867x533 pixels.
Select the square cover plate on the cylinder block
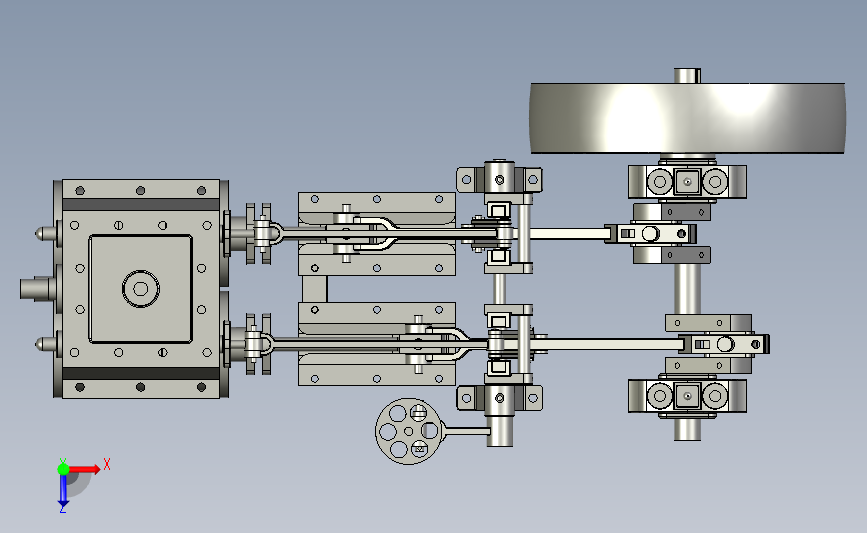pyautogui.click(x=140, y=289)
